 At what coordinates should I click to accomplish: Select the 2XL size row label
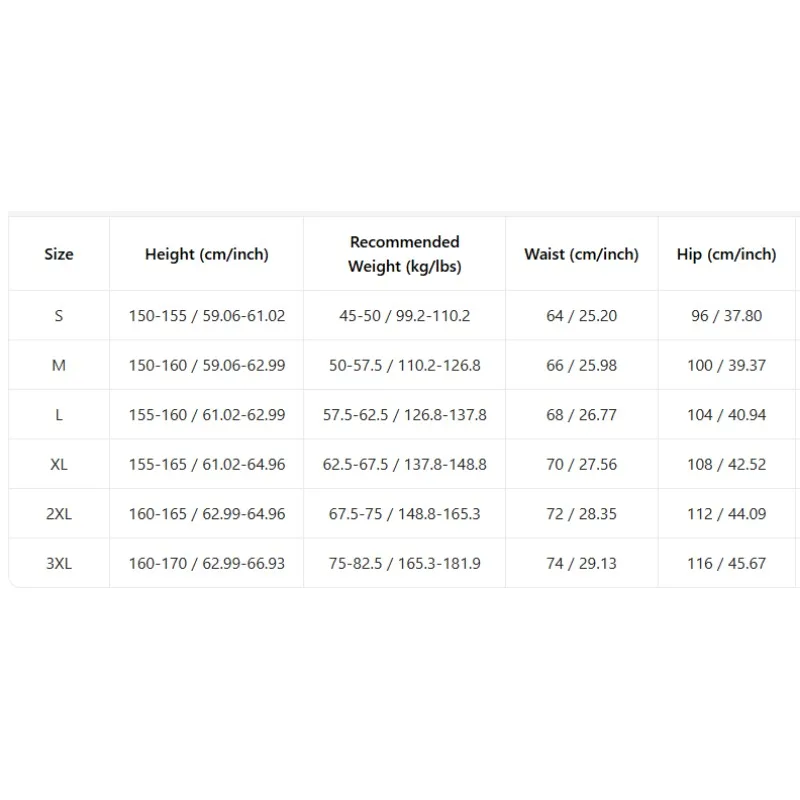(x=59, y=514)
